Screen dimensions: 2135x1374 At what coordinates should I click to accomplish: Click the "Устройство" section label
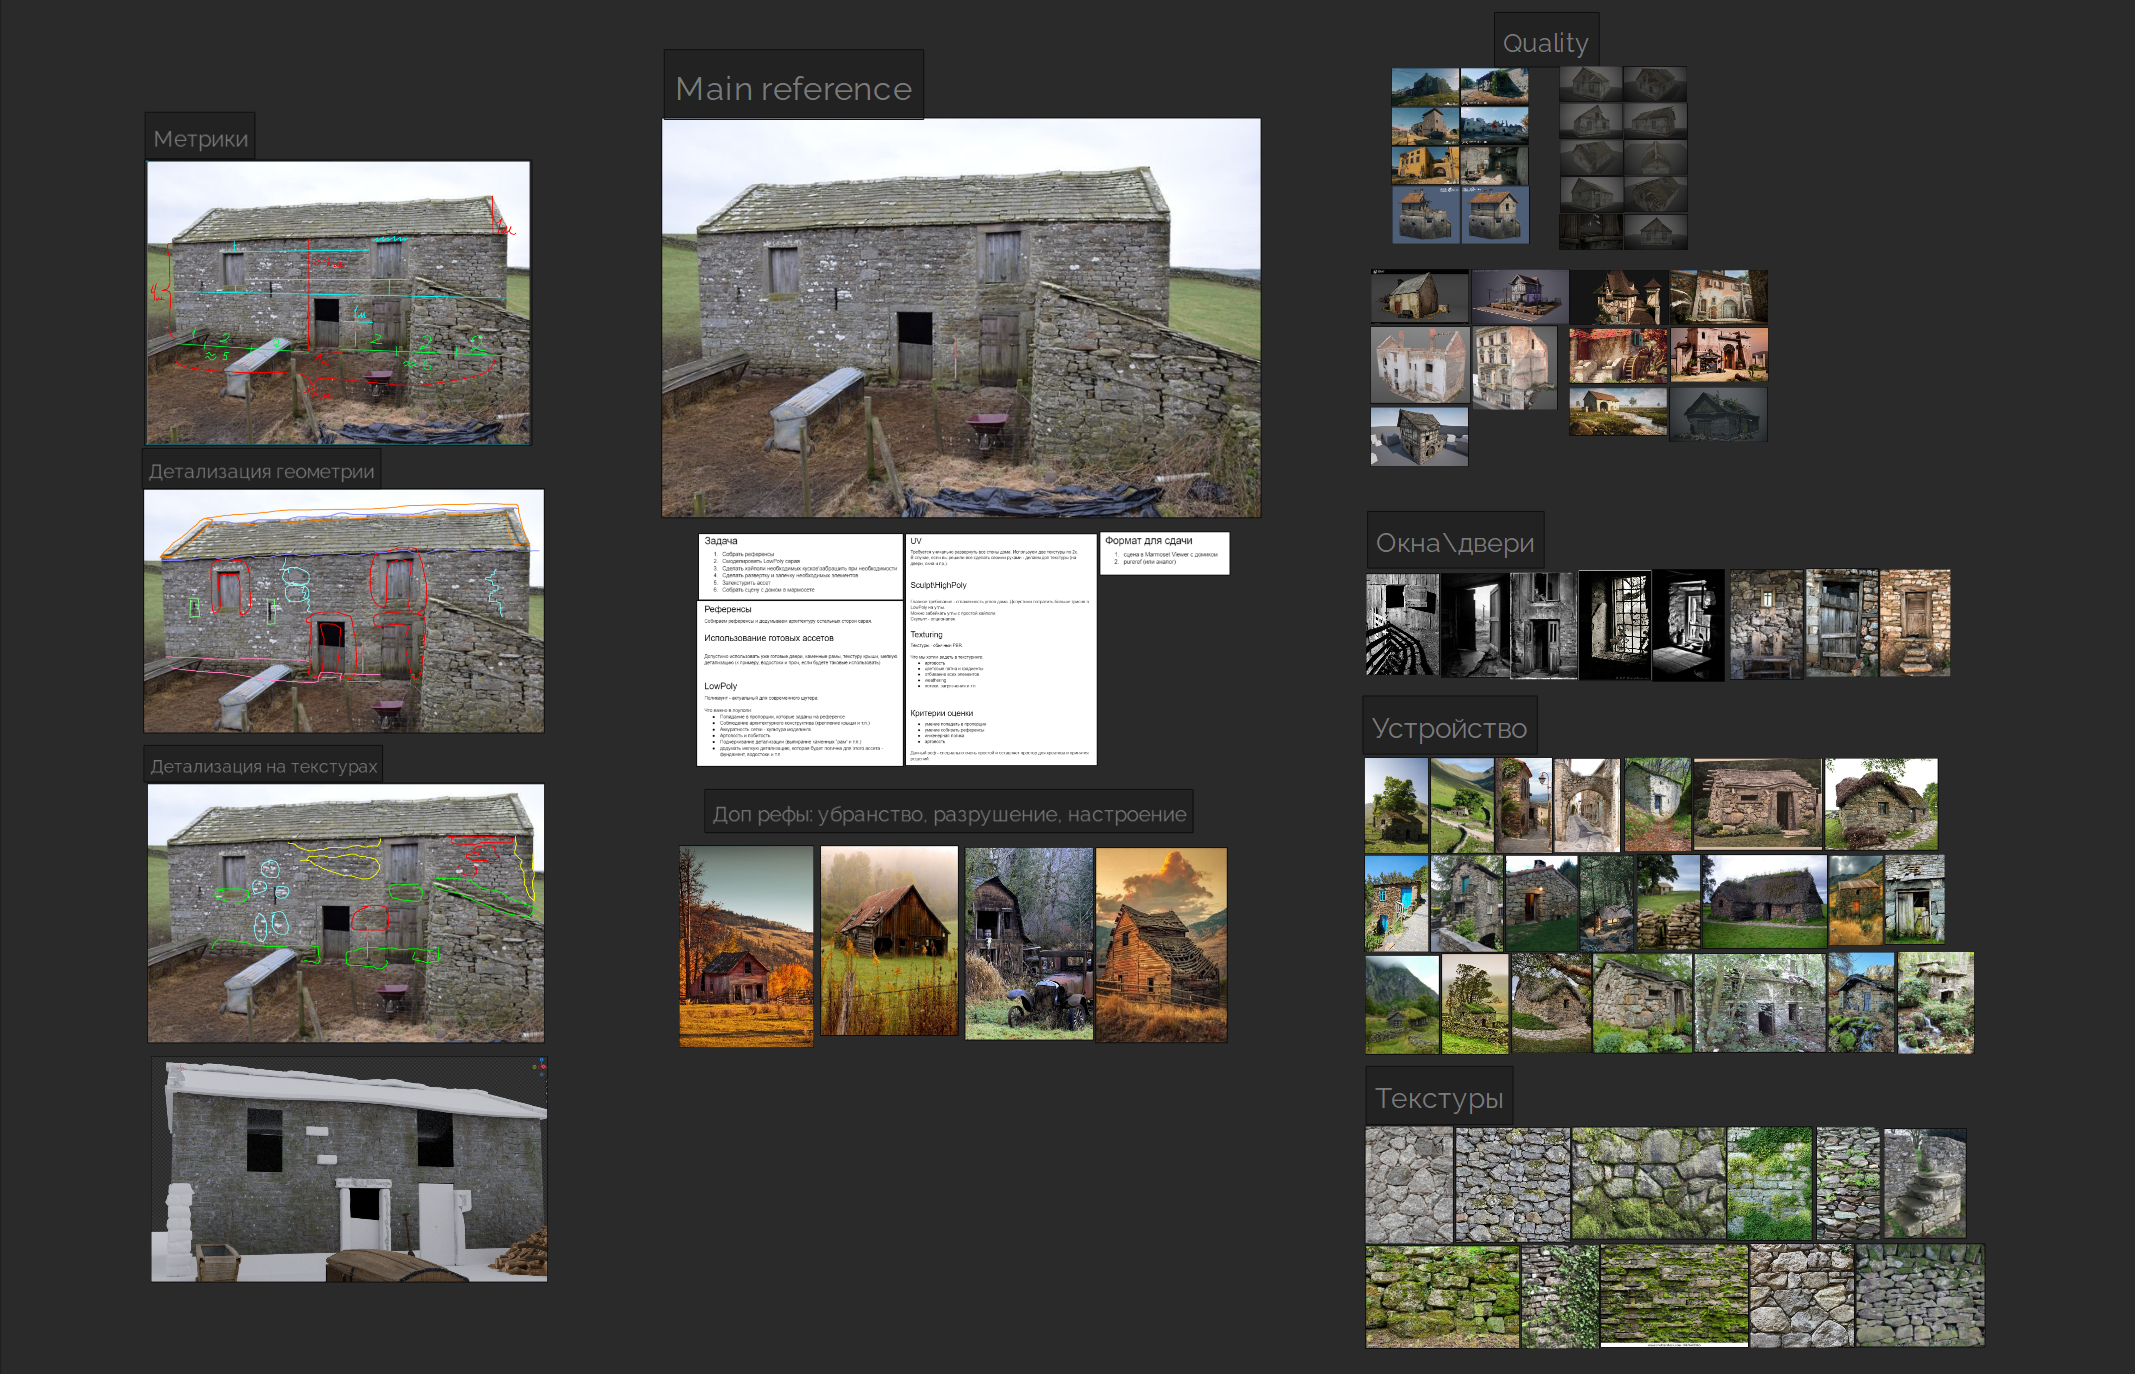coord(1448,728)
